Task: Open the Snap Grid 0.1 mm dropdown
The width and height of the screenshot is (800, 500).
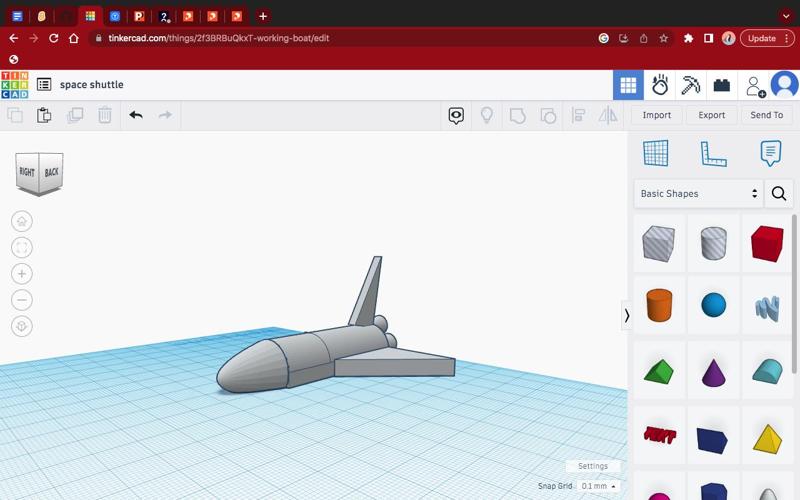Action: click(x=599, y=486)
